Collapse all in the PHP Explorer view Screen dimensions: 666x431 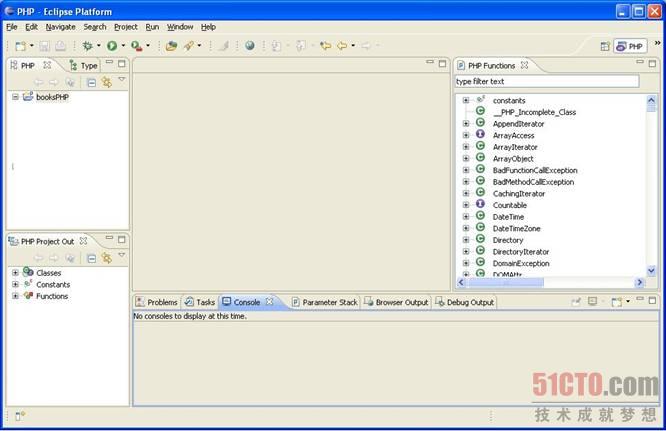pyautogui.click(x=91, y=82)
